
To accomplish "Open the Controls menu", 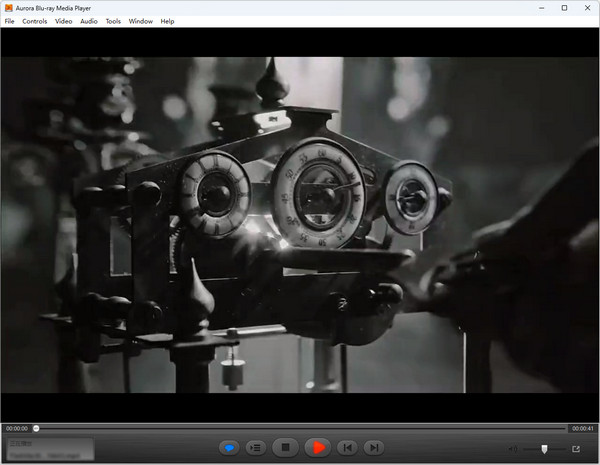I will coord(34,21).
